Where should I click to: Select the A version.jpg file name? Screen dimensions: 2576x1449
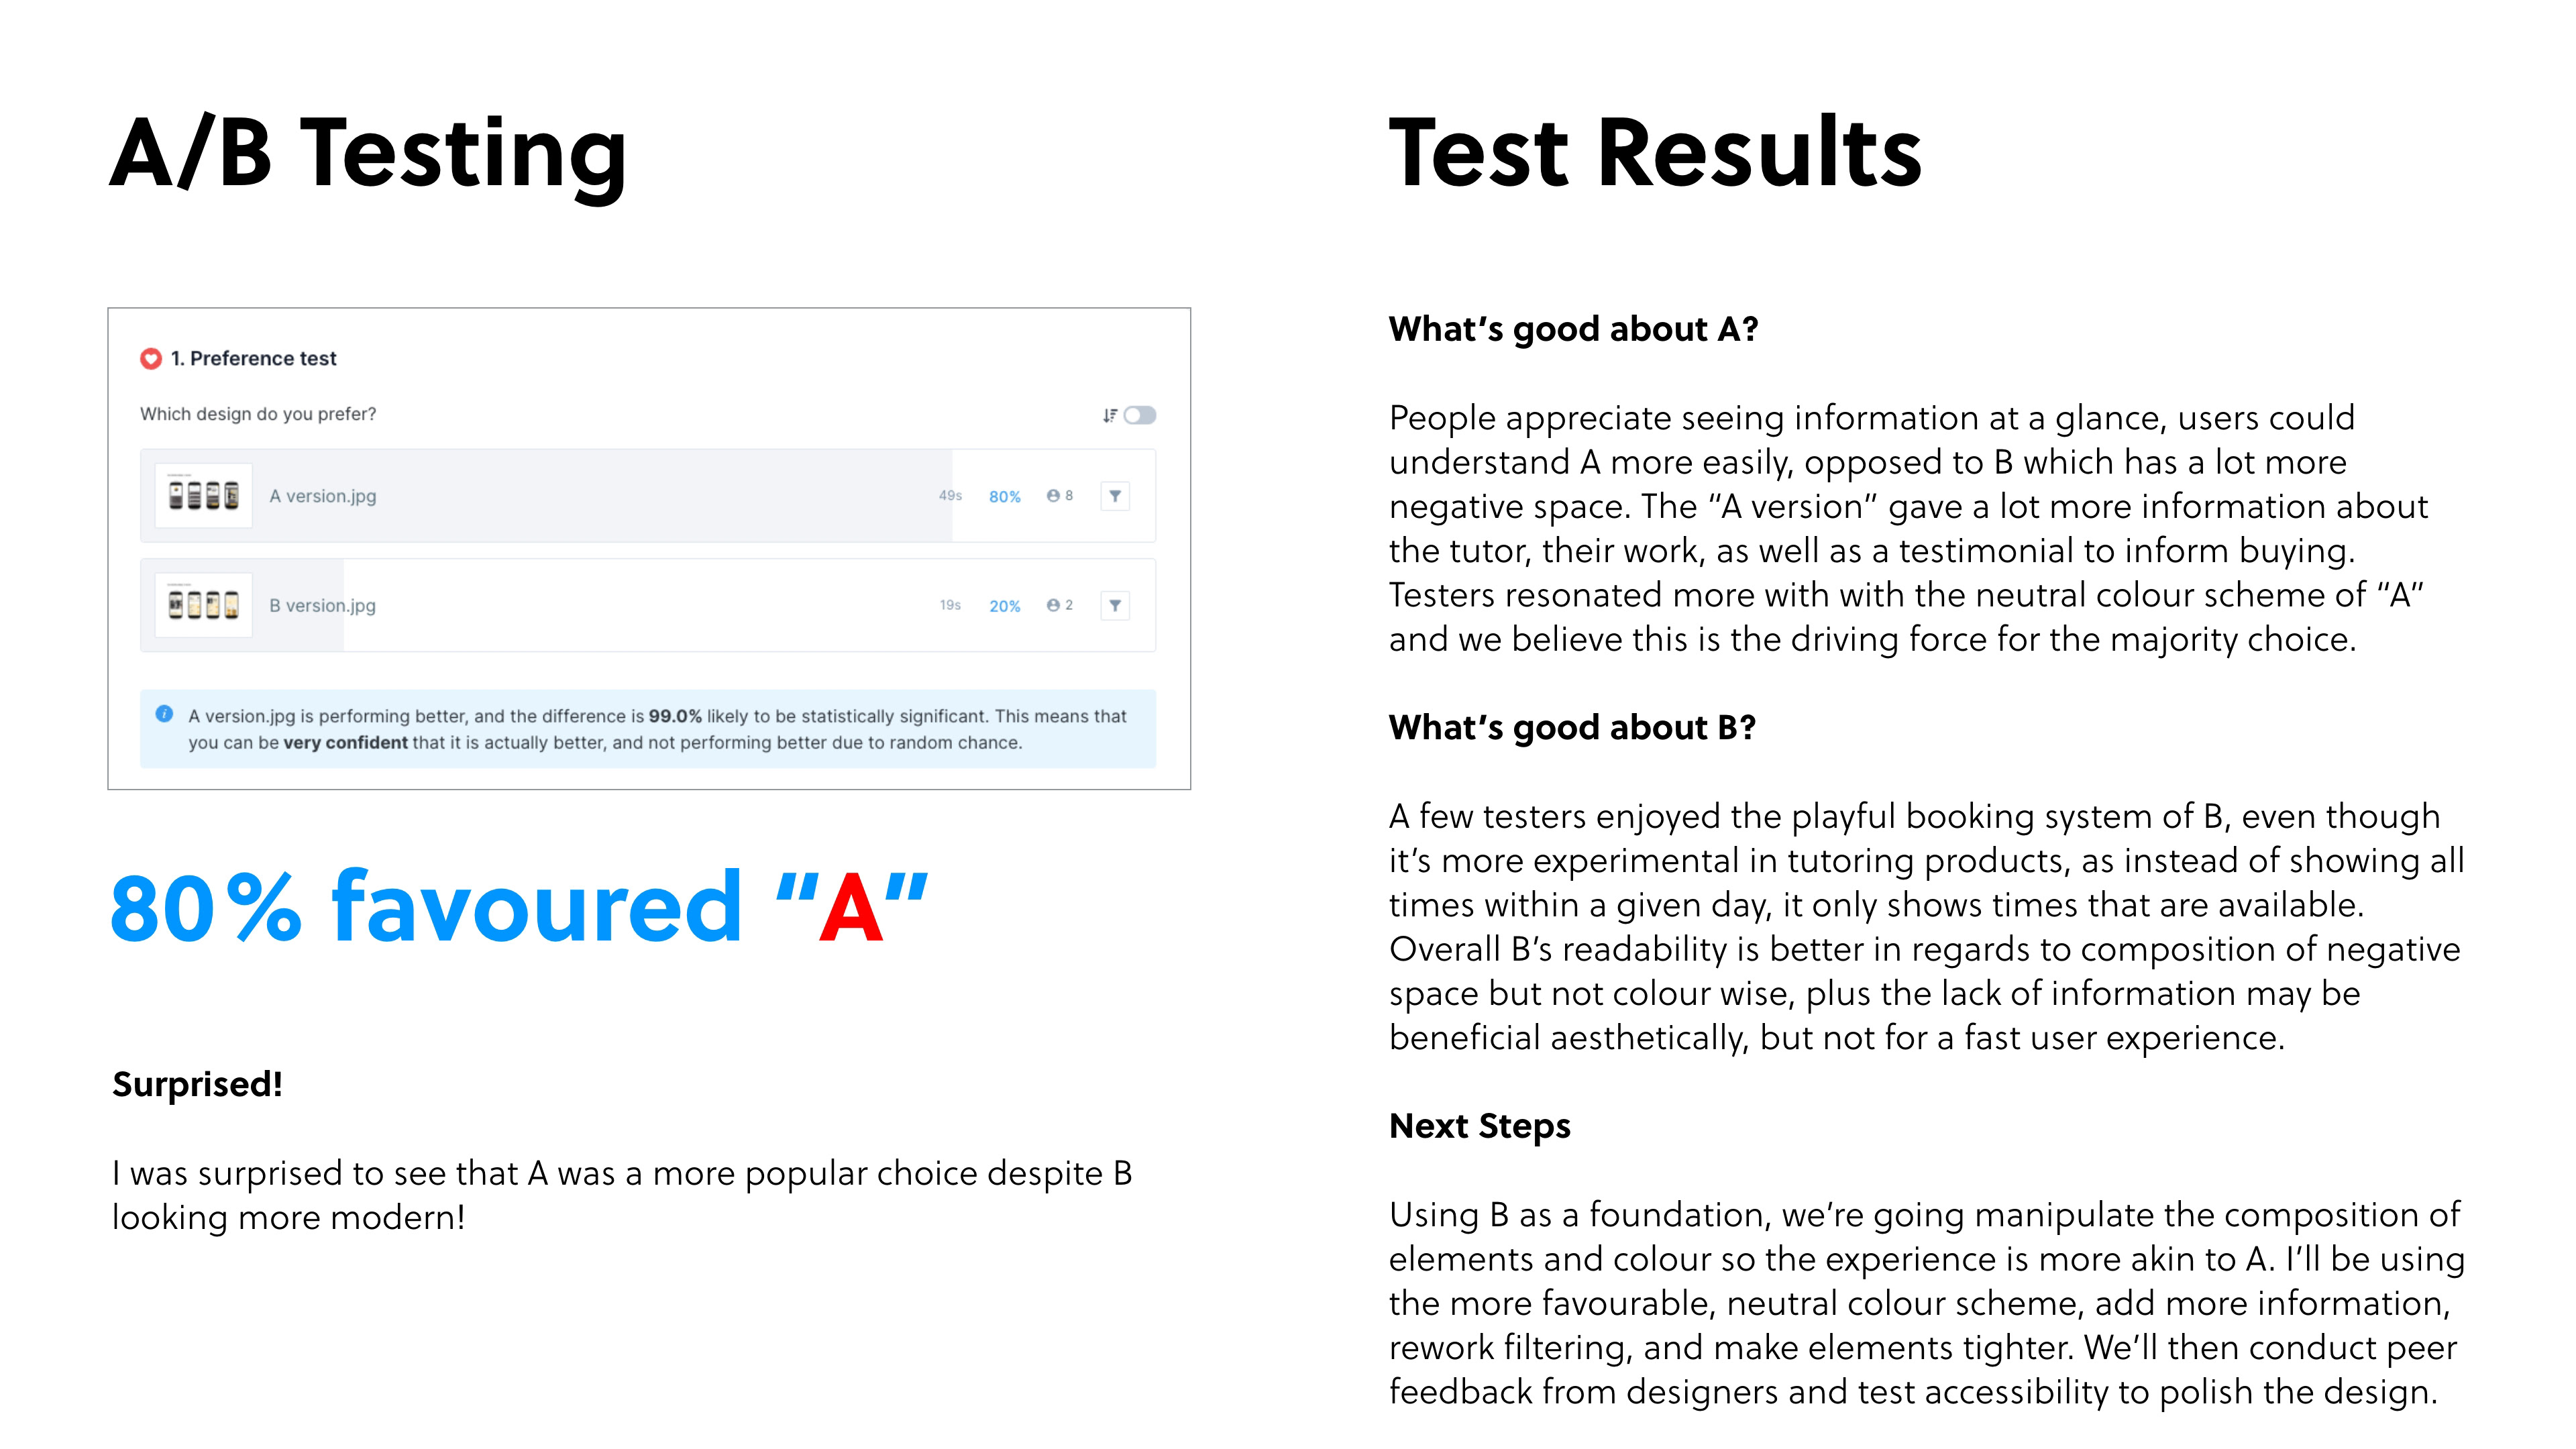coord(323,496)
